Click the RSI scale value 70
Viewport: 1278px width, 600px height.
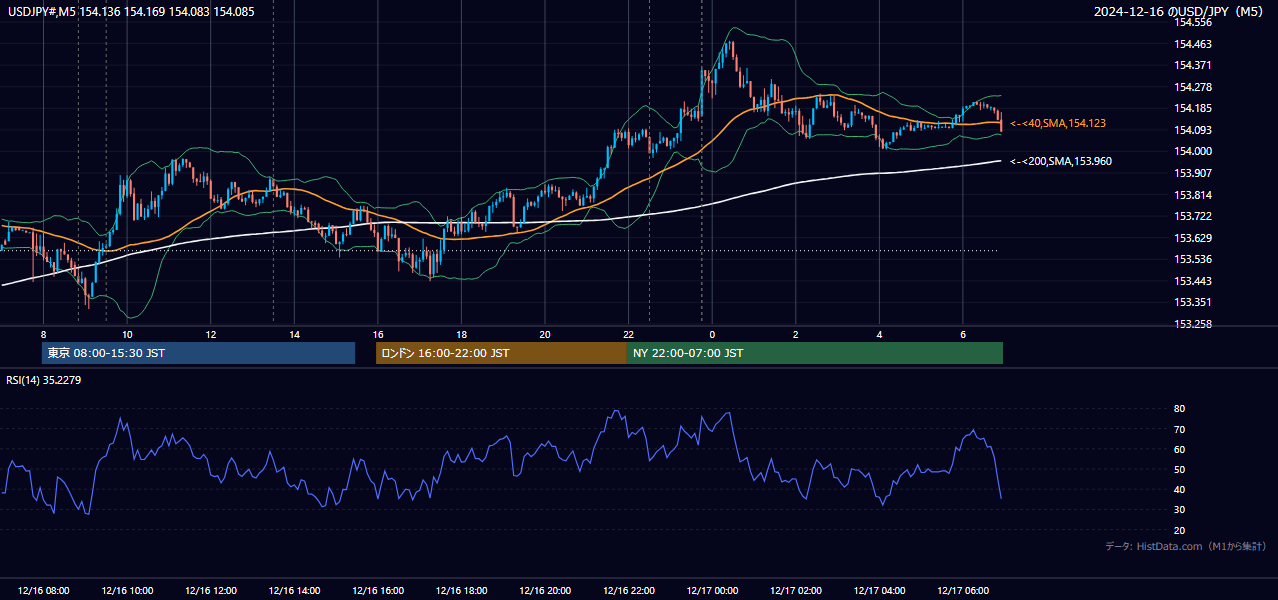pyautogui.click(x=1179, y=429)
